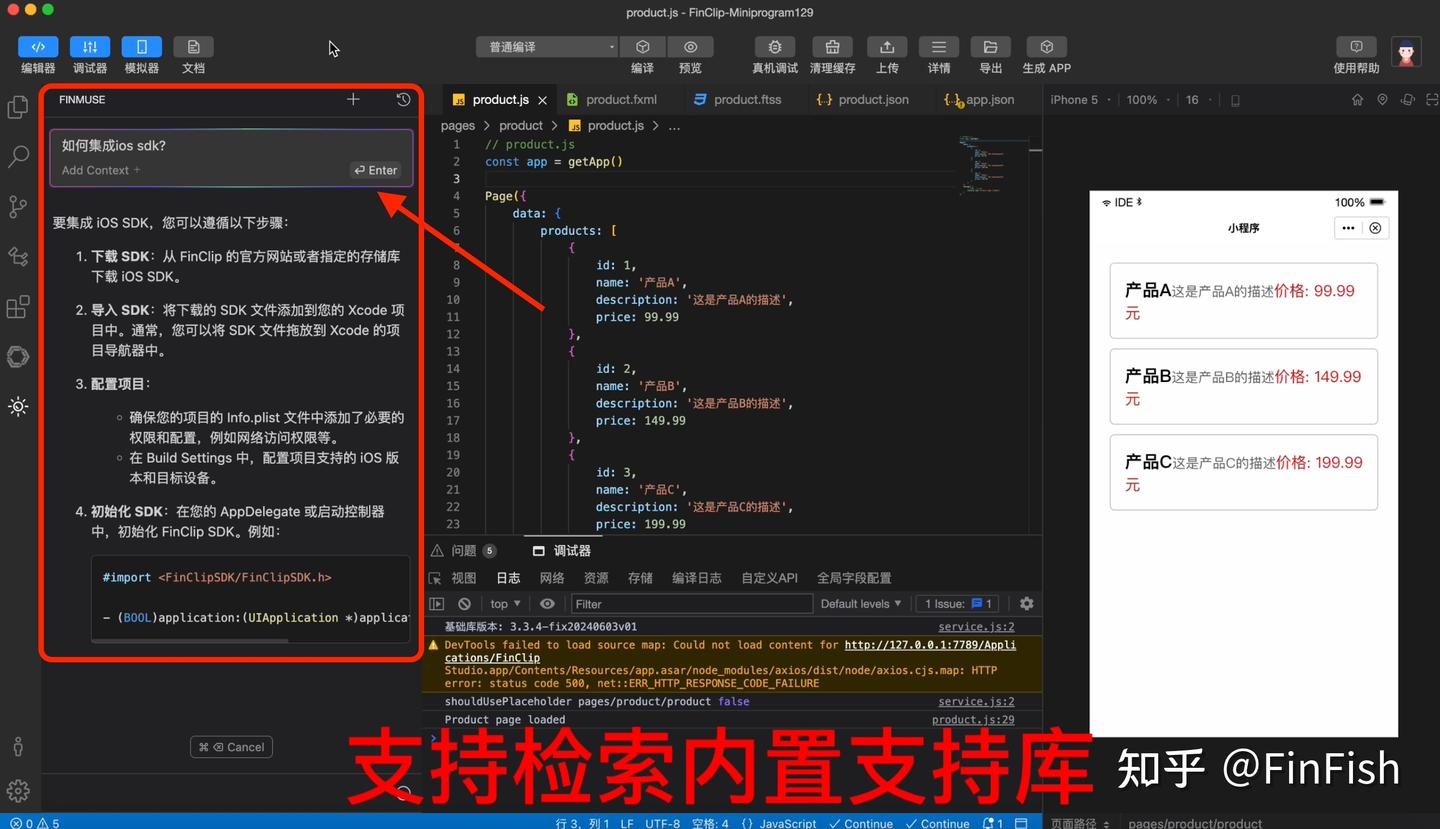
Task: Click the Cancel button in FINMUSE panel
Action: point(232,747)
